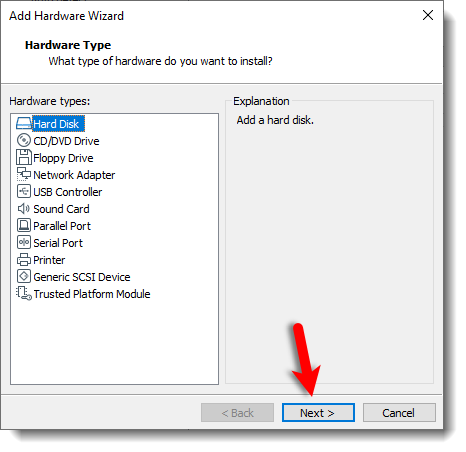Click the disabled Back button
The height and width of the screenshot is (452, 466).
coord(237,413)
